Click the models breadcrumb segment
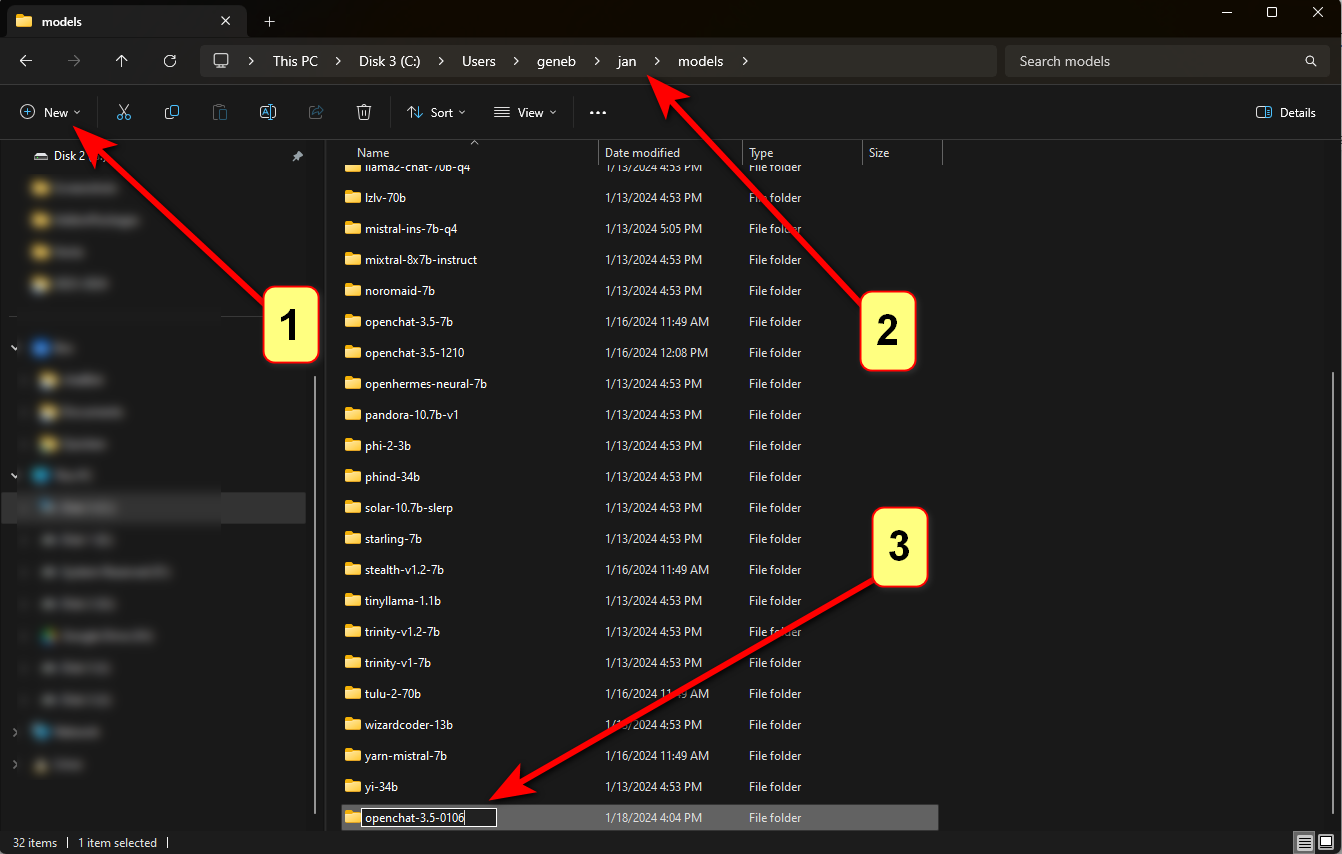This screenshot has height=854, width=1342. pyautogui.click(x=700, y=61)
